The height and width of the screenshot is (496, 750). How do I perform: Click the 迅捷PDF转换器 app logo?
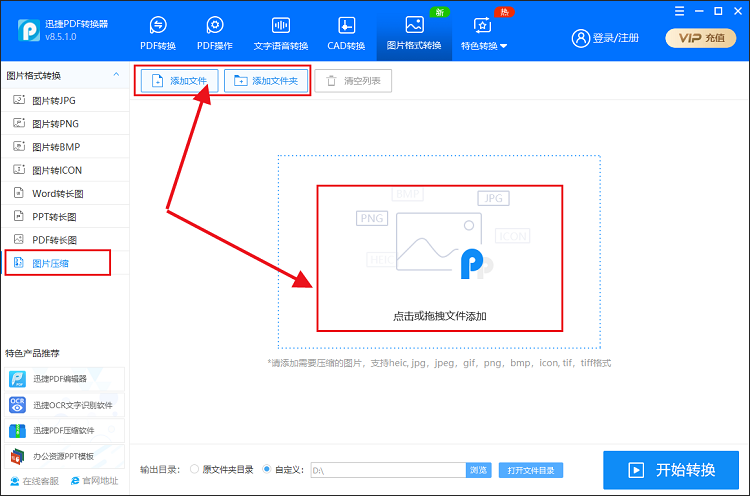pos(29,30)
